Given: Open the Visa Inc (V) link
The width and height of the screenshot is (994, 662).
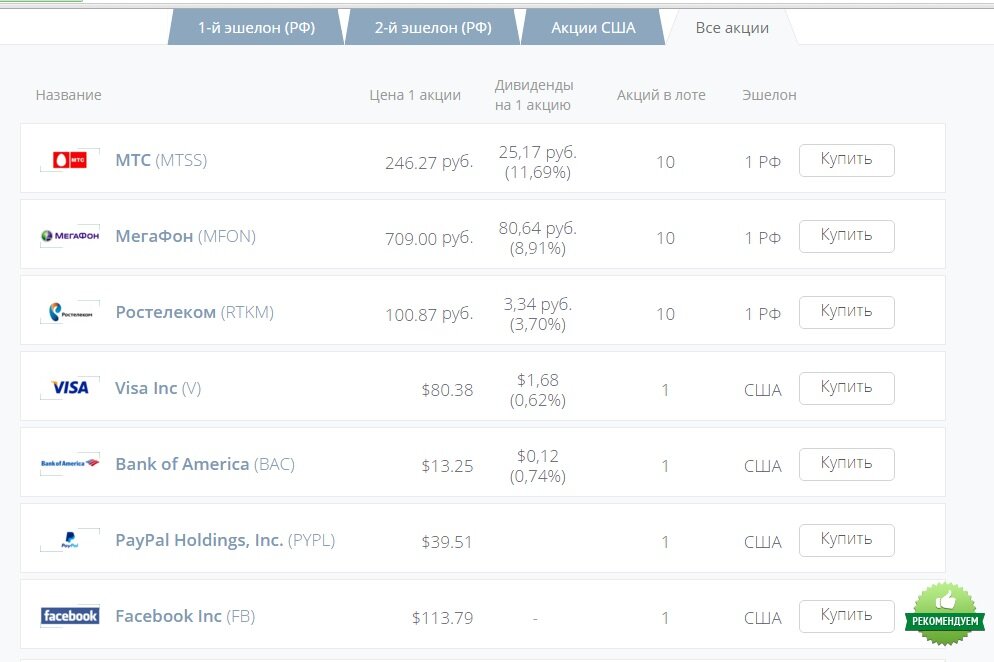Looking at the screenshot, I should (x=158, y=387).
